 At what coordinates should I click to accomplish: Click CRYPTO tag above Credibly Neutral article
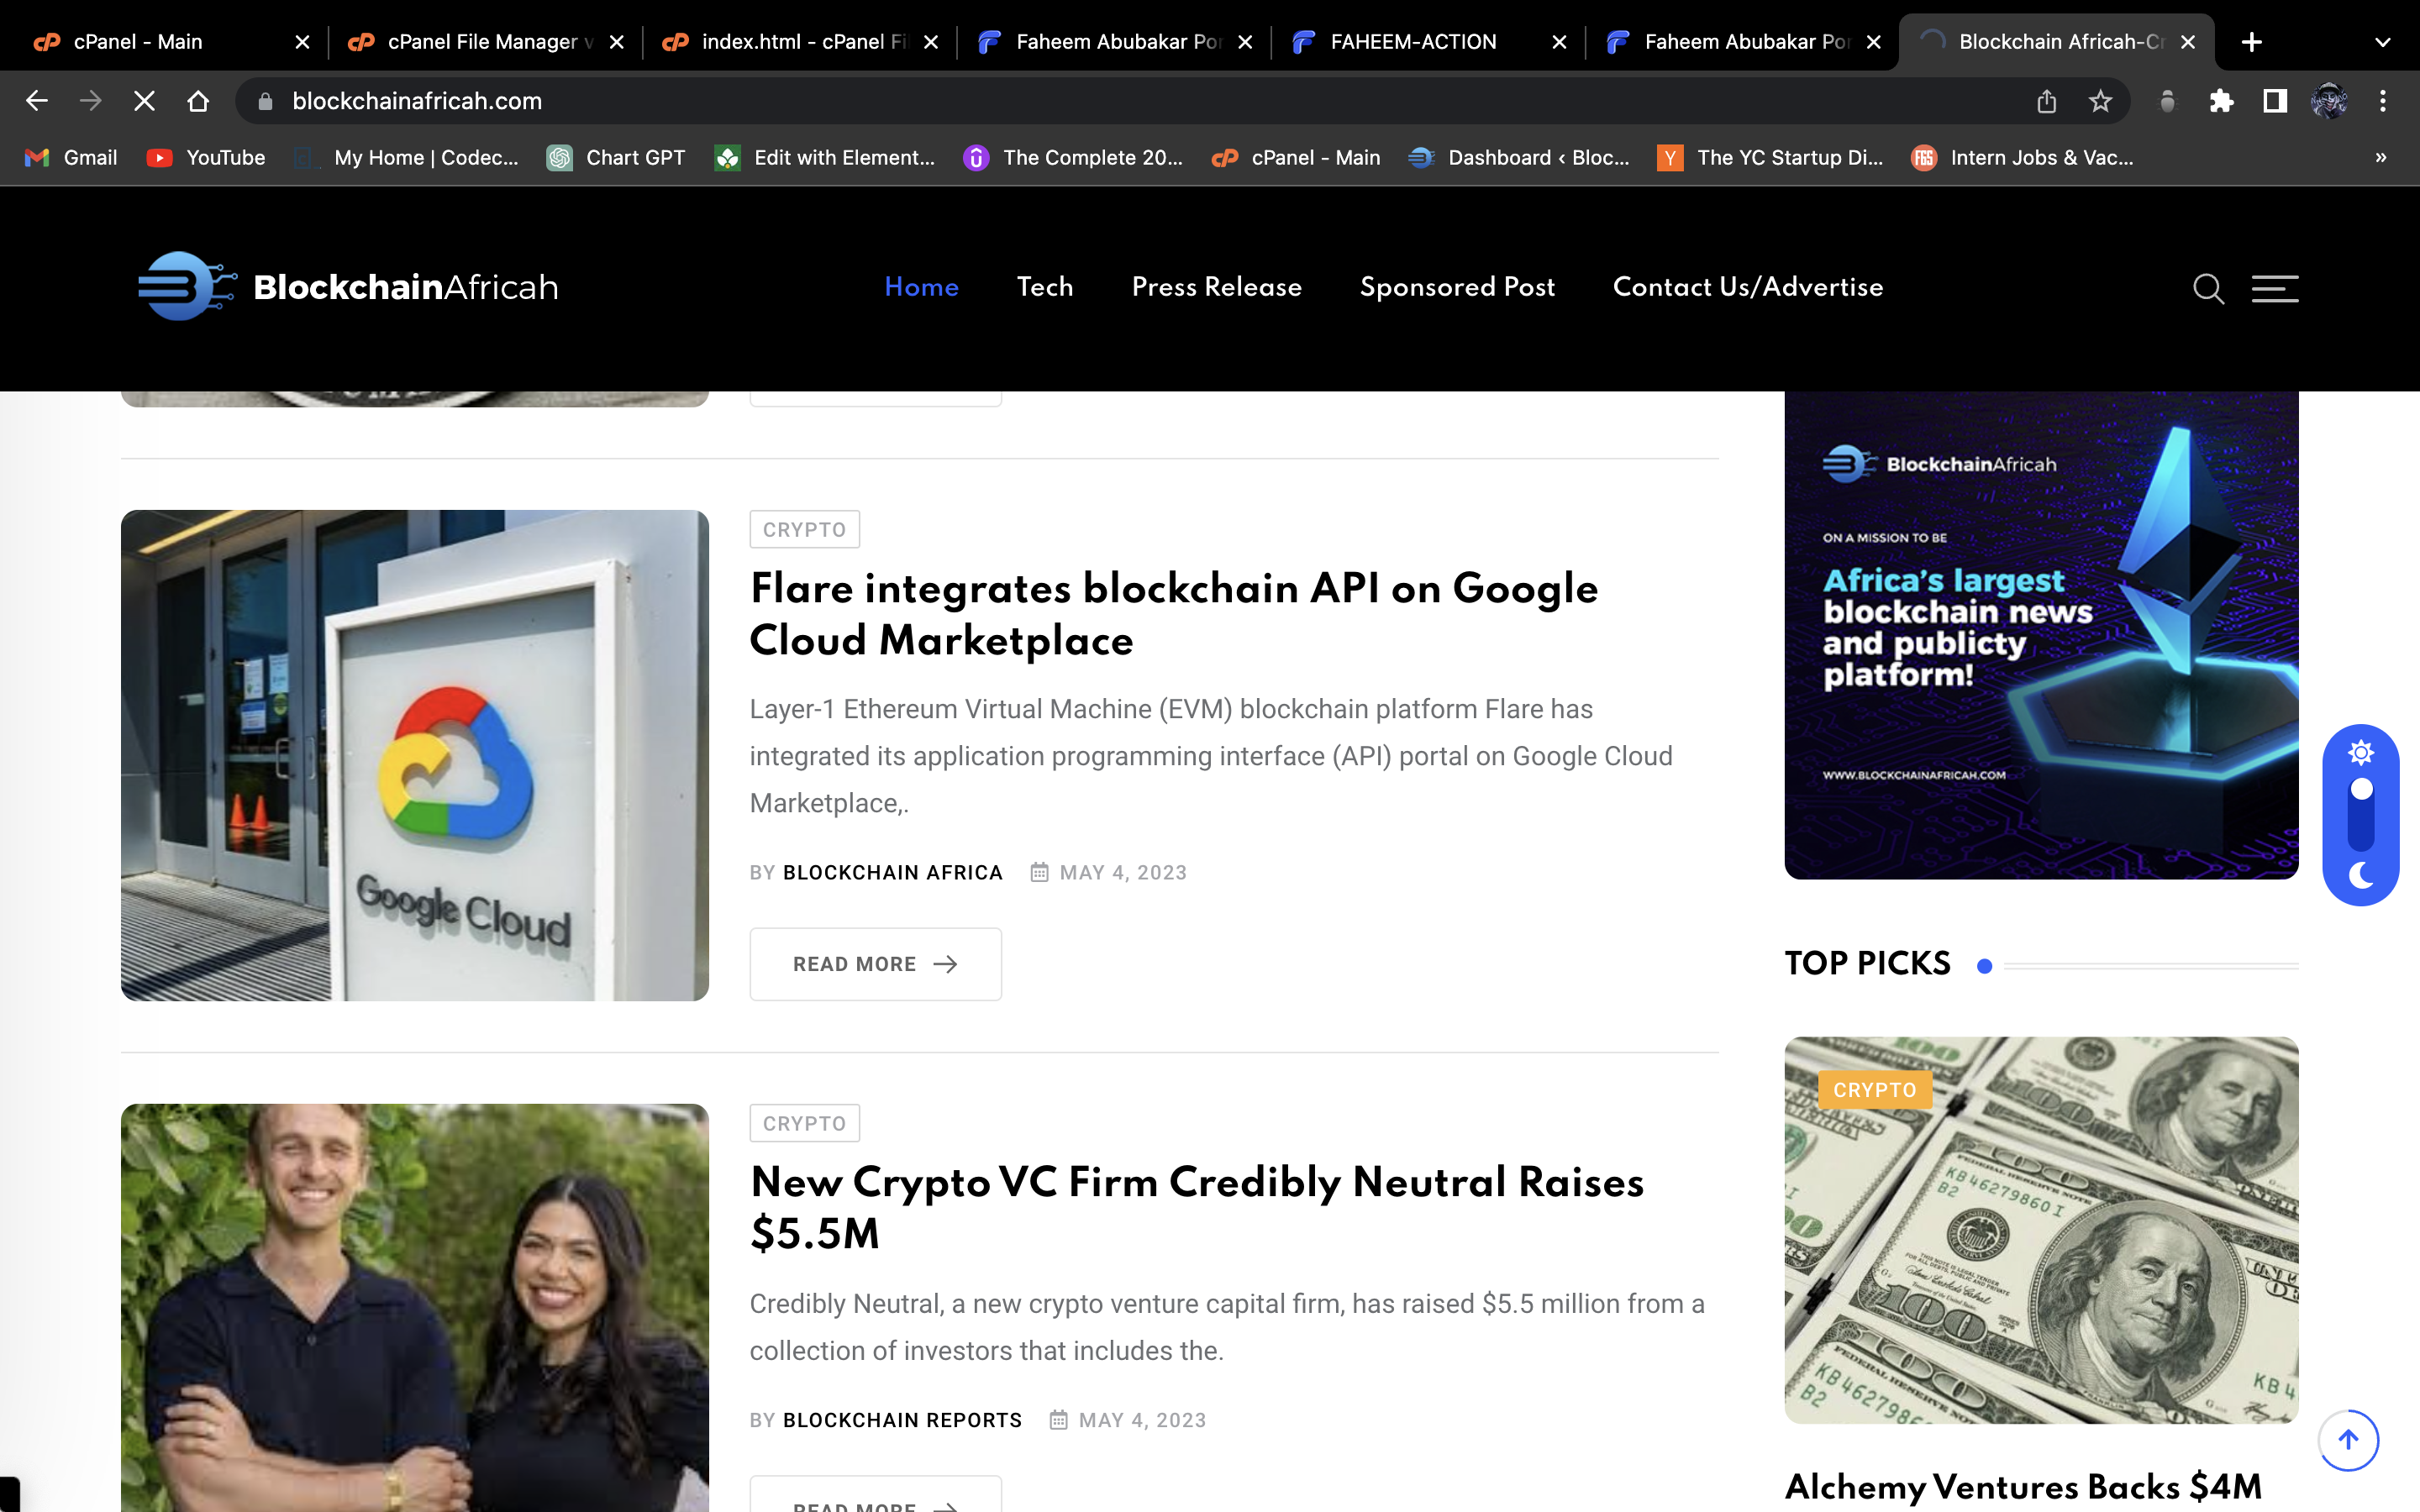(804, 1123)
